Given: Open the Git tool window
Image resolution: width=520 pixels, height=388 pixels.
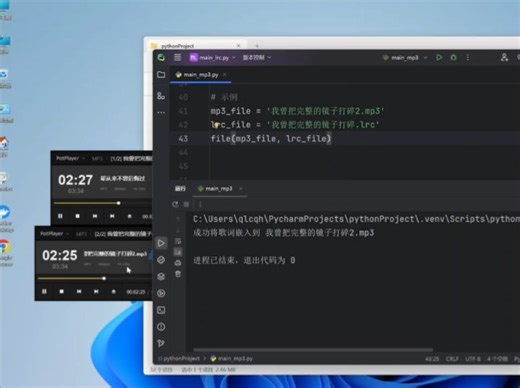Looking at the screenshot, I should pos(161,343).
